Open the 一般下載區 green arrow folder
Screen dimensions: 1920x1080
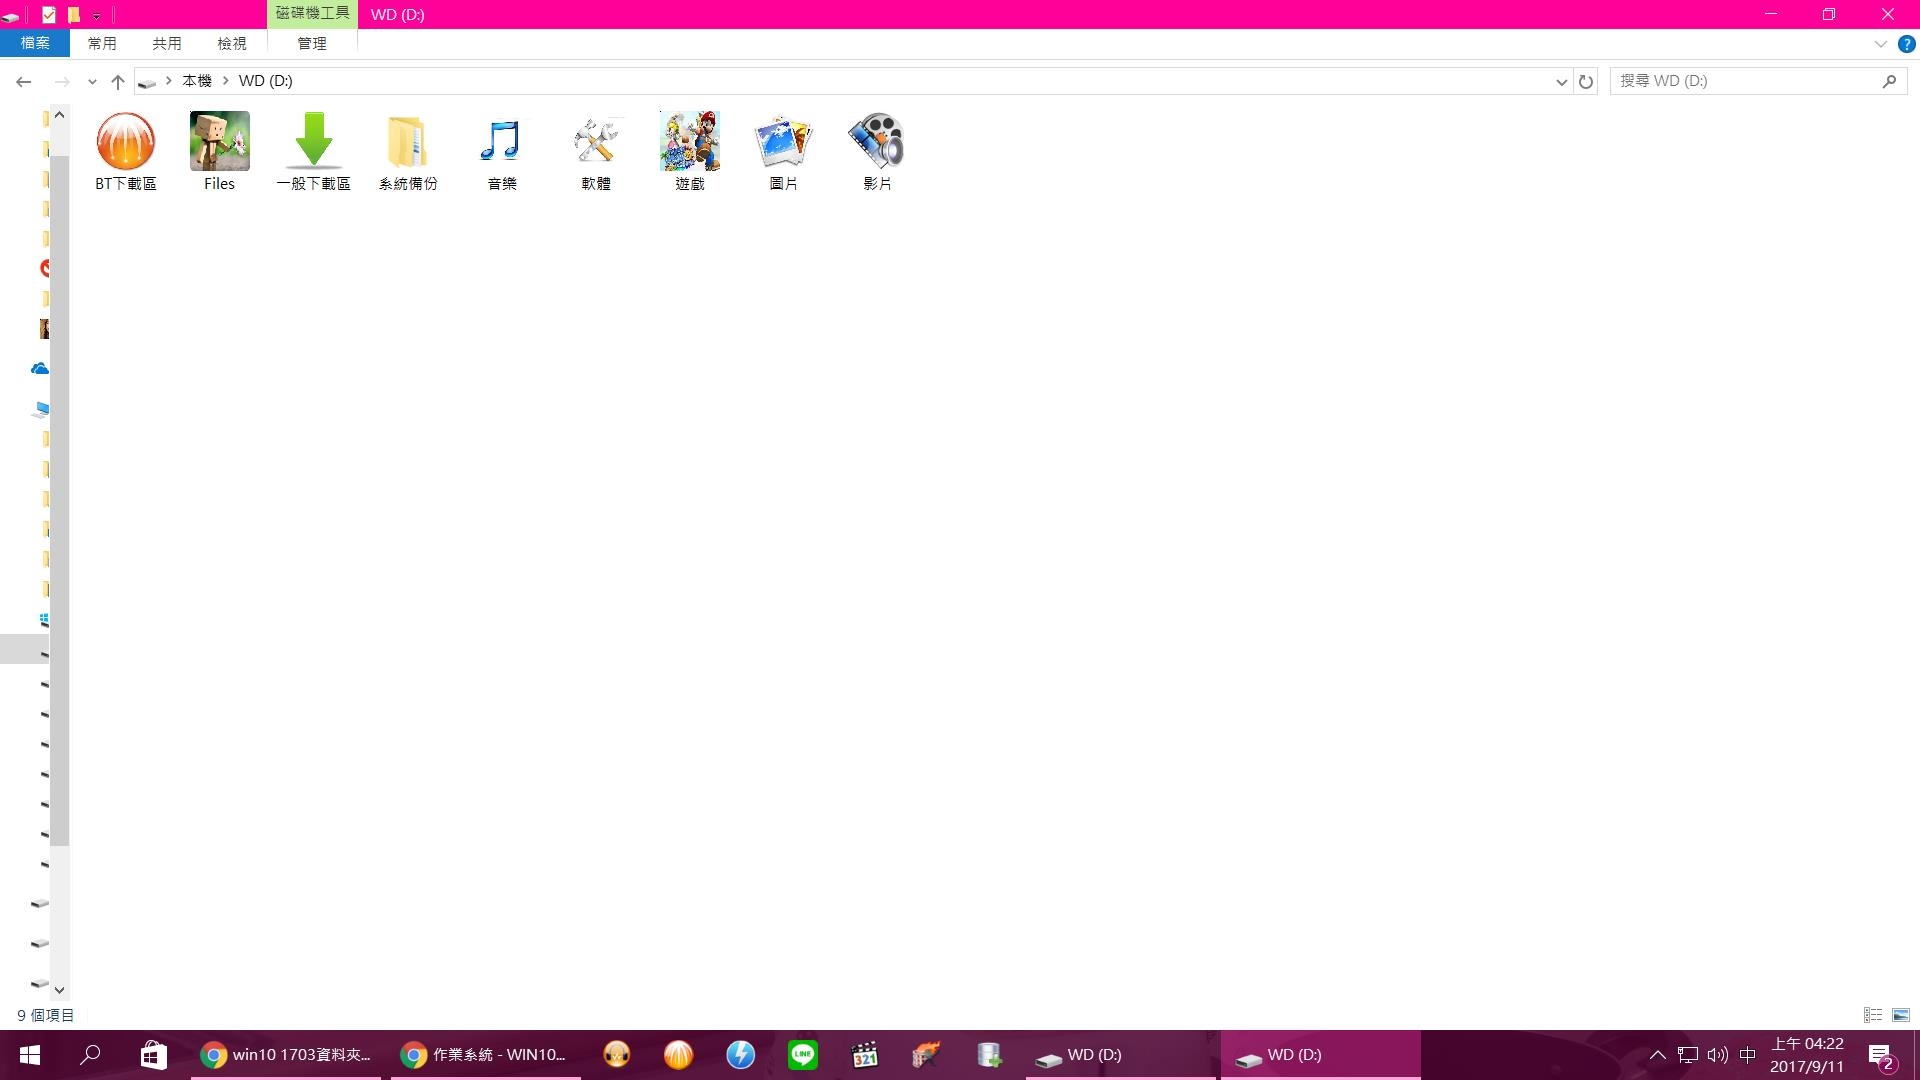coord(313,151)
